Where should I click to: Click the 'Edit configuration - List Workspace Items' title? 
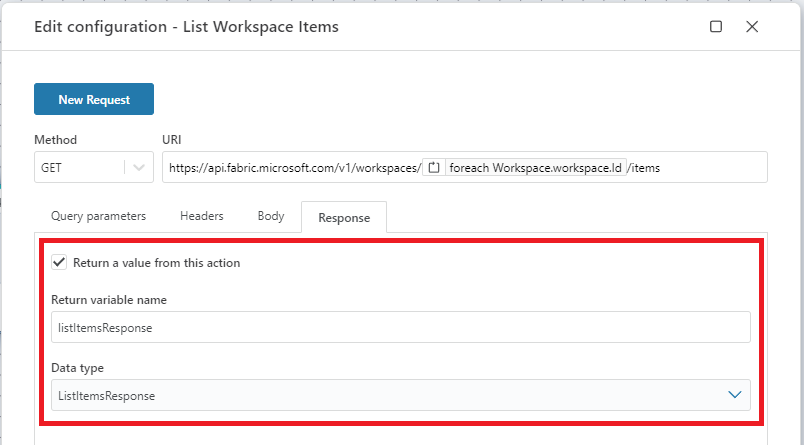pyautogui.click(x=186, y=27)
